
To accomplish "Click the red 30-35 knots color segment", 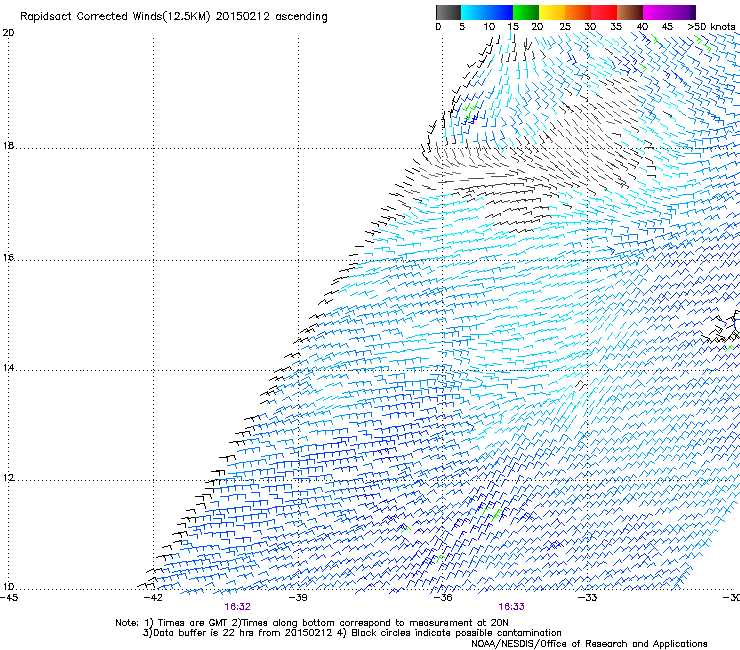I will 604,12.
